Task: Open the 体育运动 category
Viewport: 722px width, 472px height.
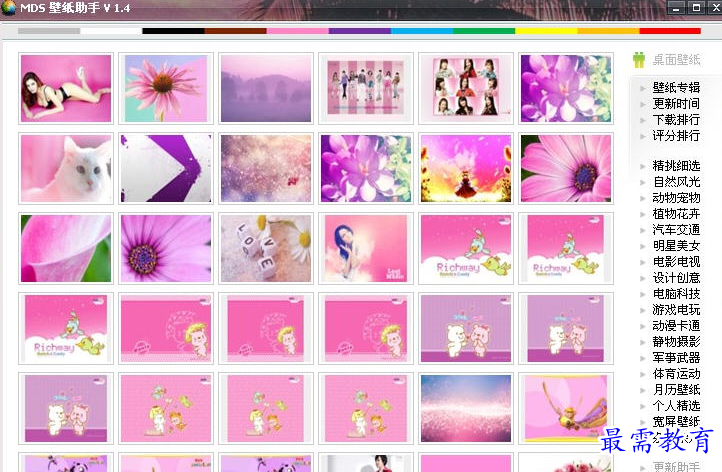Action: click(676, 374)
